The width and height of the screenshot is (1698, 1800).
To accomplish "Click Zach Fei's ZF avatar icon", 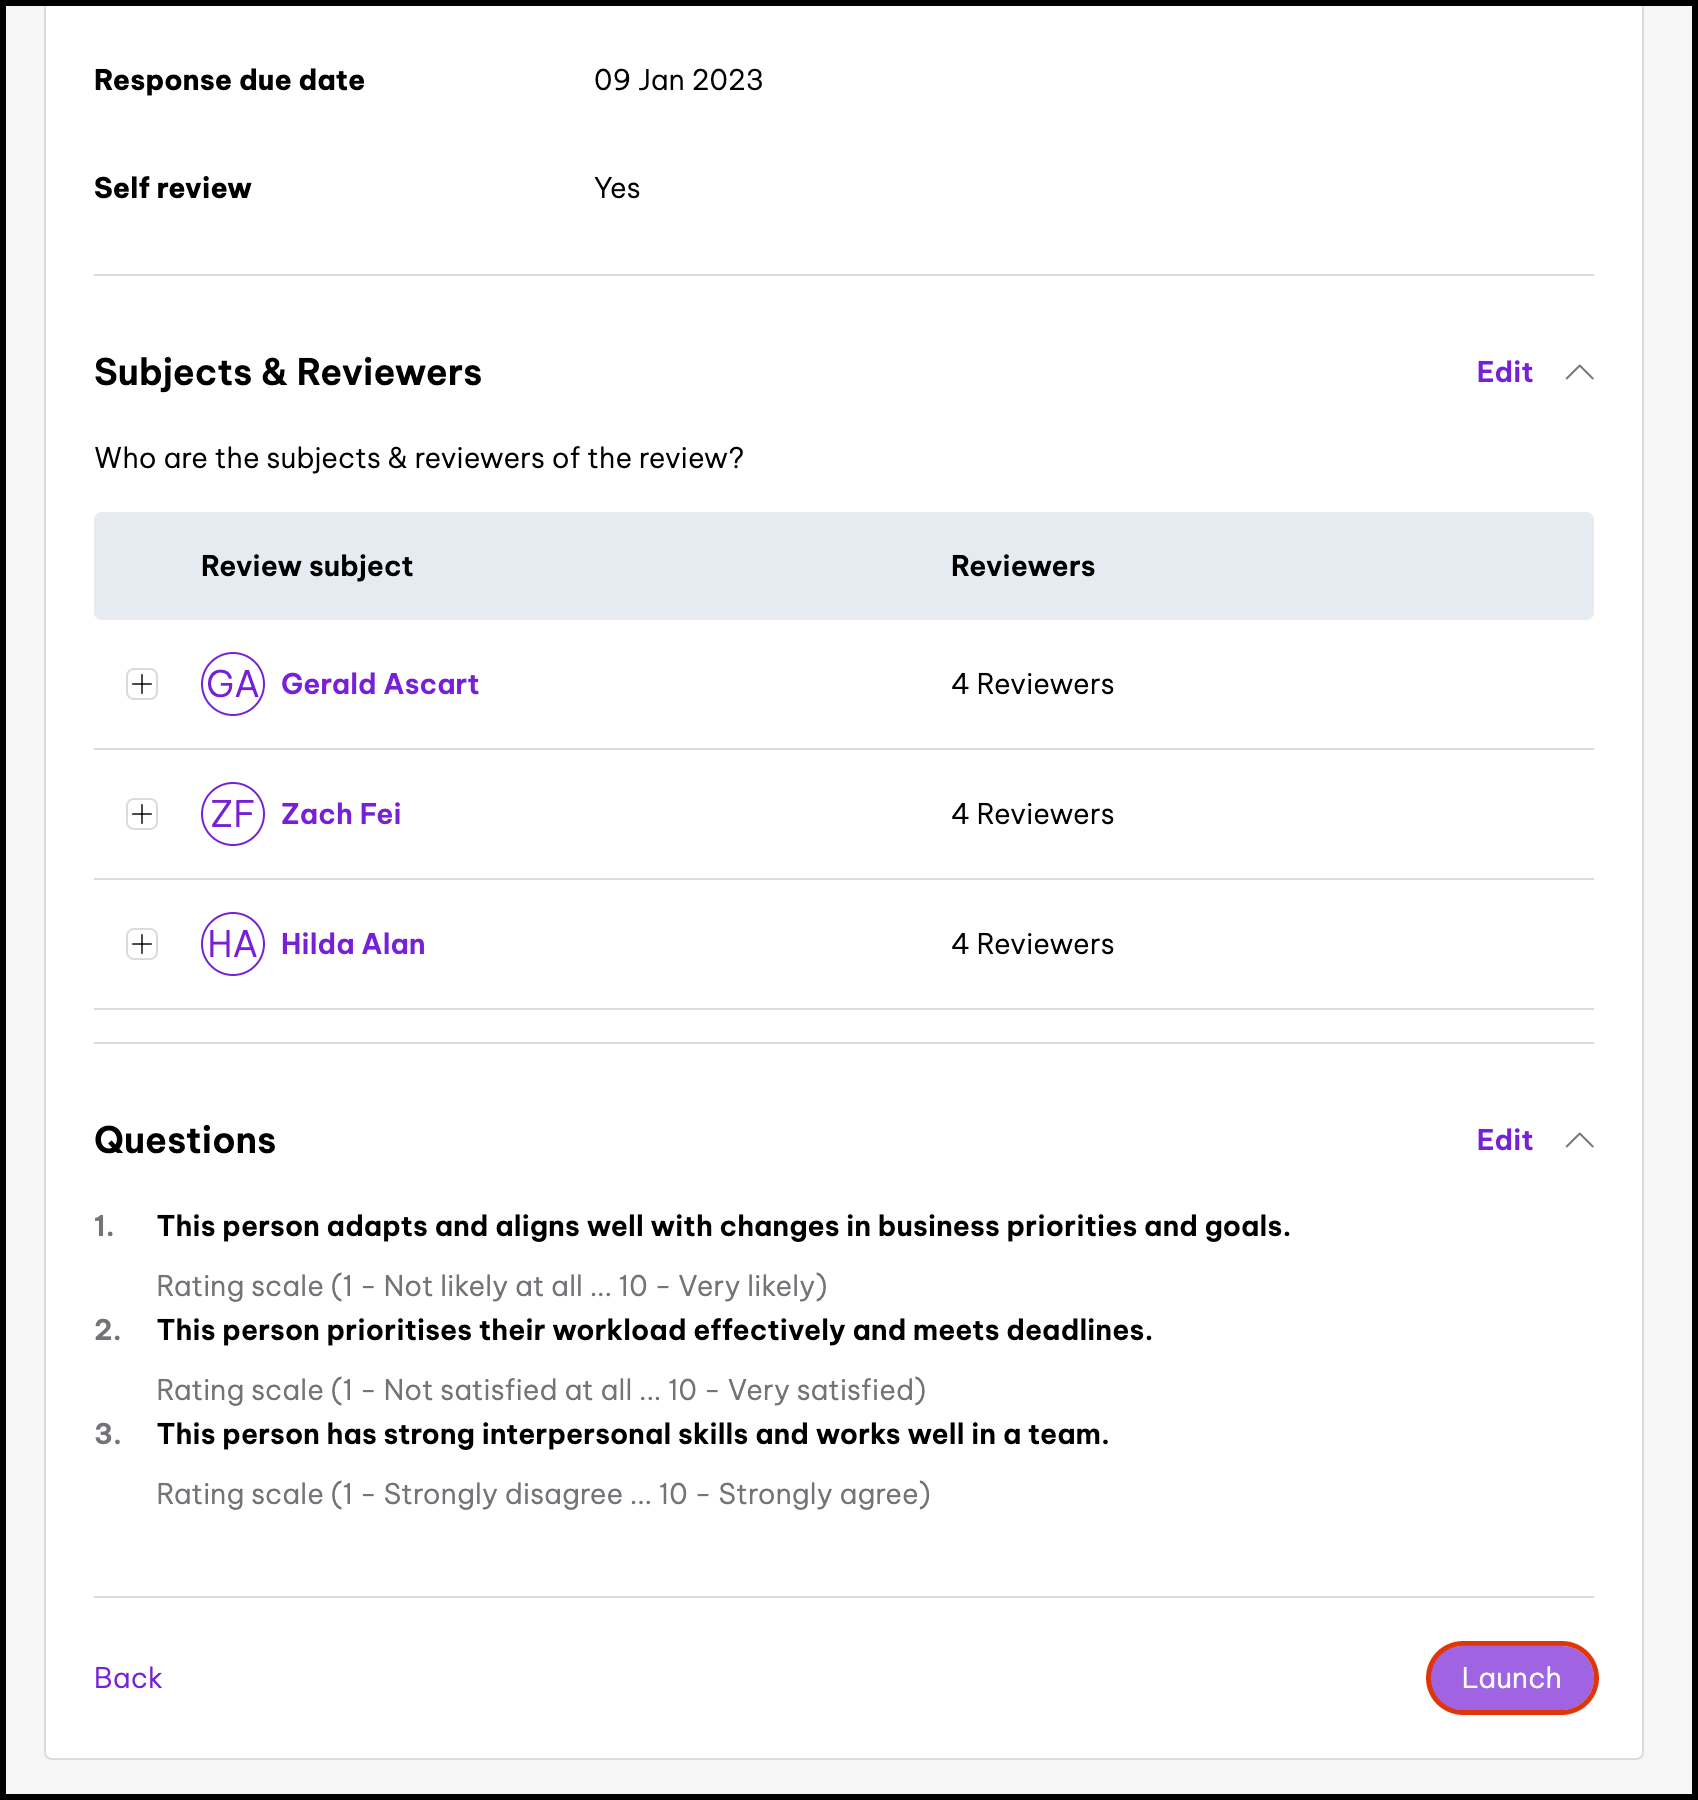I will click(x=232, y=814).
